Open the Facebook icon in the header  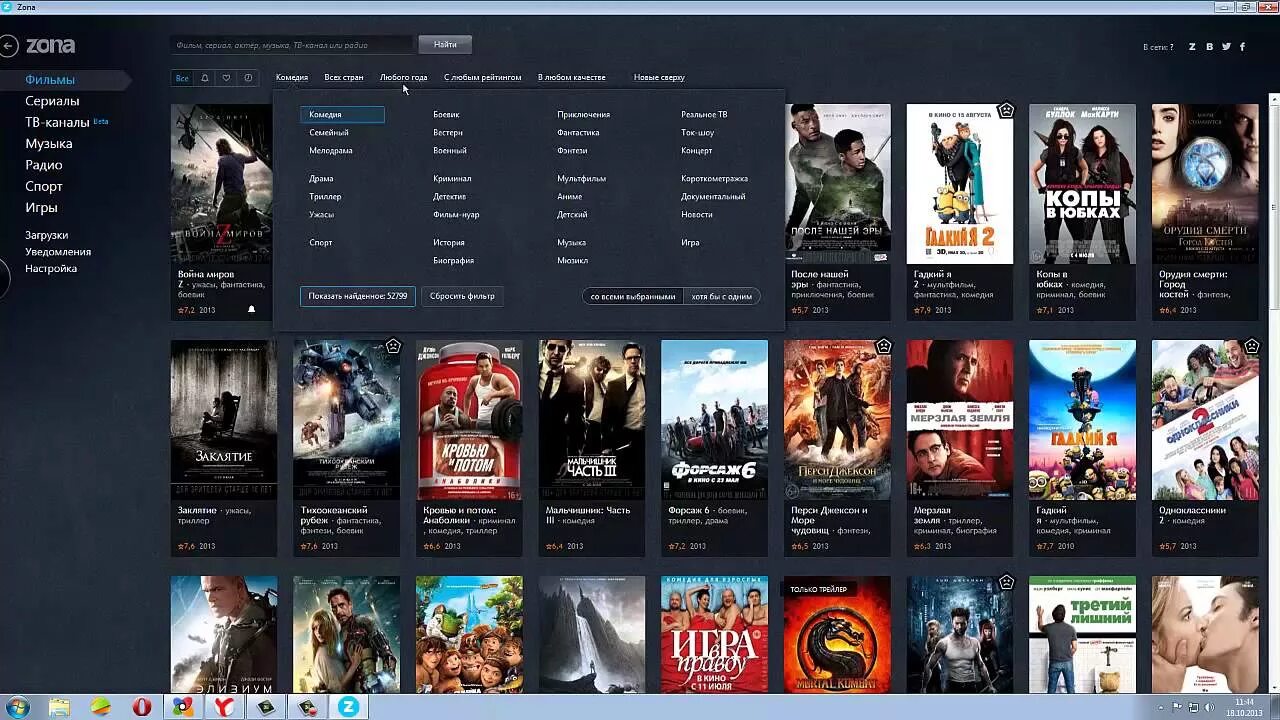[x=1243, y=46]
